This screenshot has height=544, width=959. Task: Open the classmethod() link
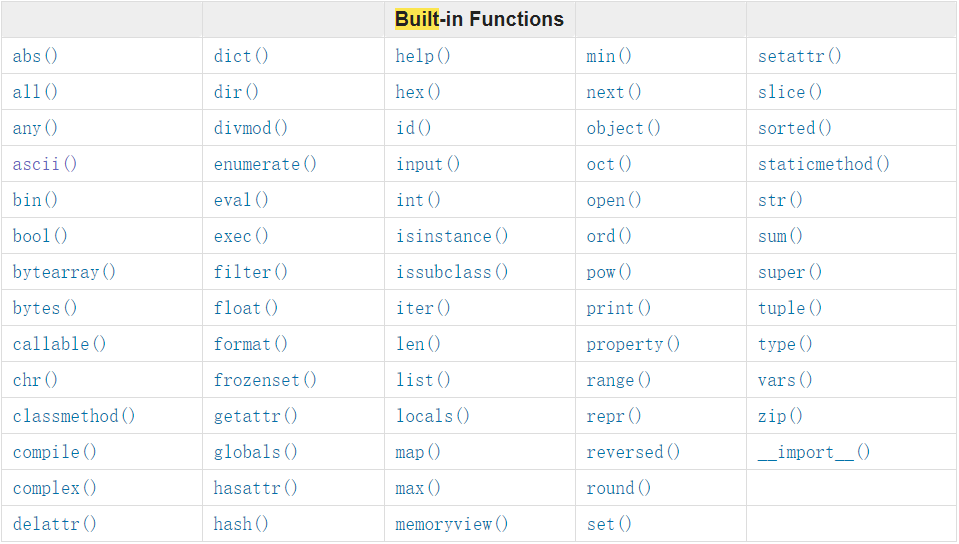pyautogui.click(x=74, y=416)
